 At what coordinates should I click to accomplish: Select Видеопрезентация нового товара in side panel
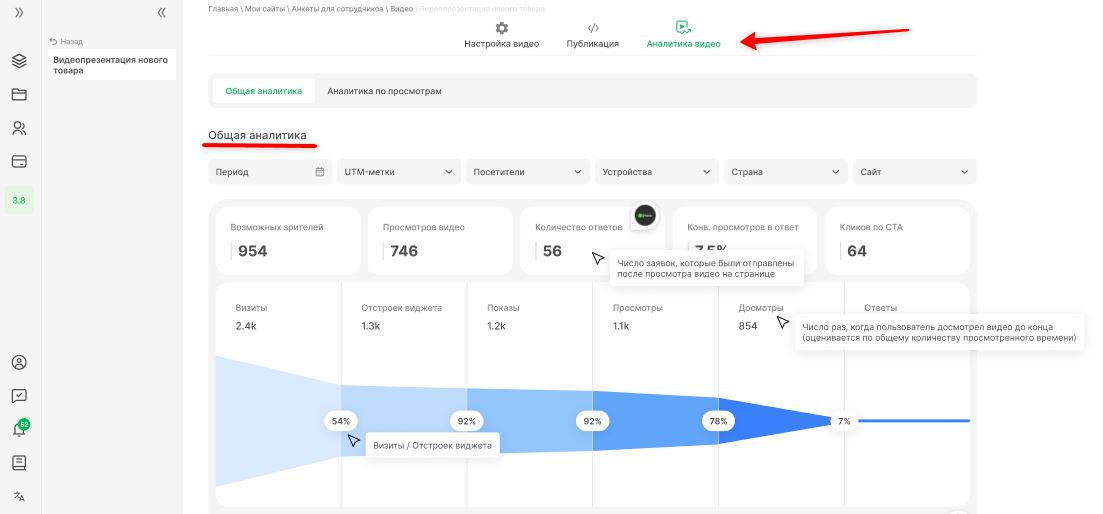tap(112, 65)
